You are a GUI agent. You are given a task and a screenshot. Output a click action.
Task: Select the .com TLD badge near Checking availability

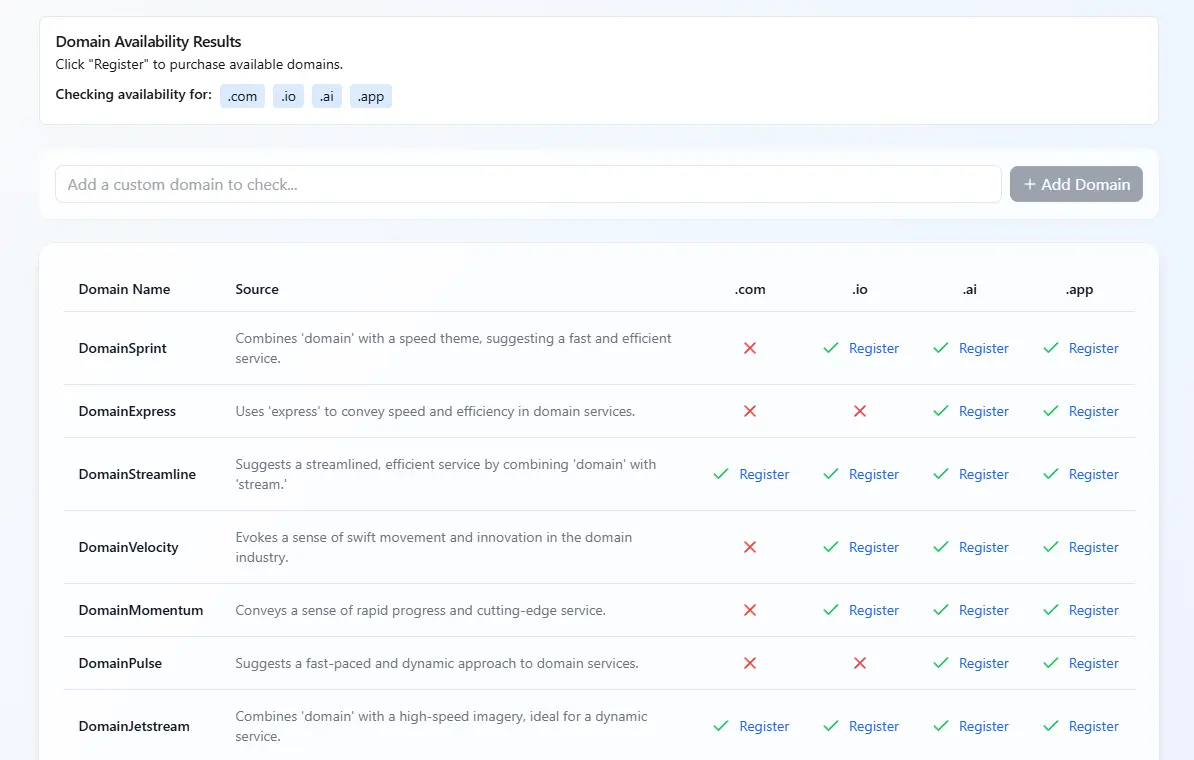[242, 96]
